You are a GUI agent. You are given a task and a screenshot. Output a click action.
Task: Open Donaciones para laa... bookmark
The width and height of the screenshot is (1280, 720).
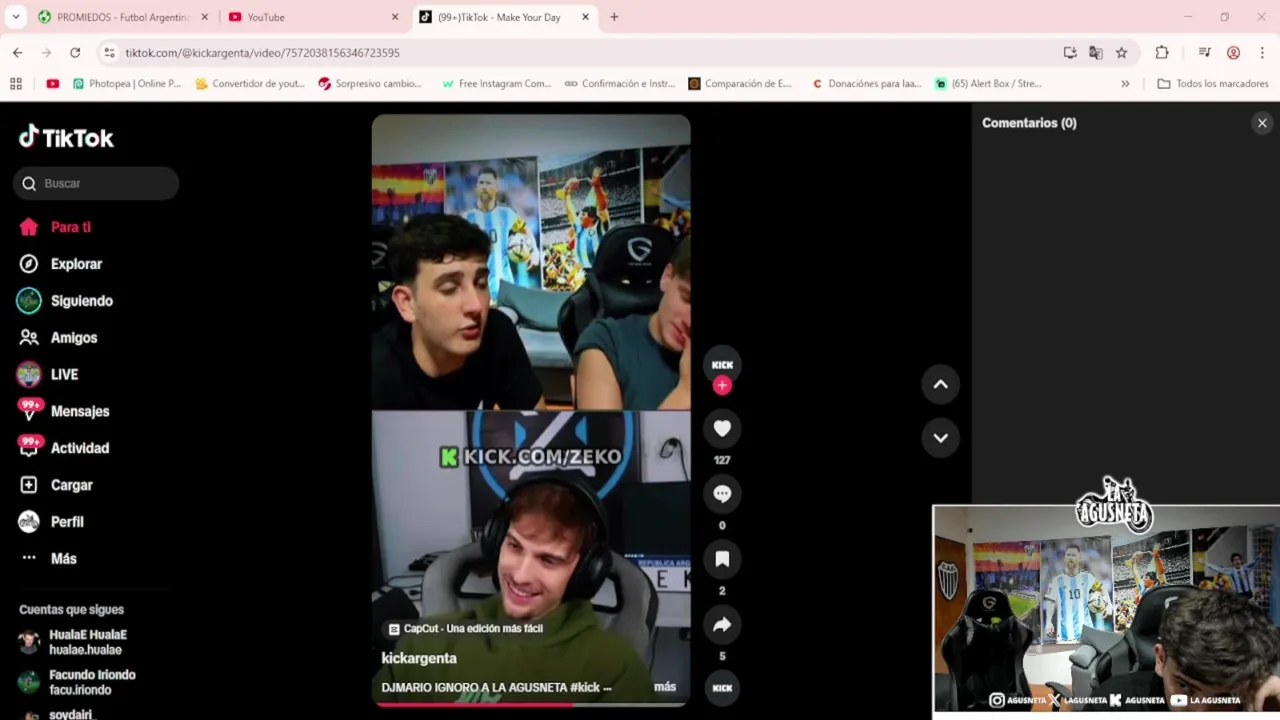tap(867, 84)
